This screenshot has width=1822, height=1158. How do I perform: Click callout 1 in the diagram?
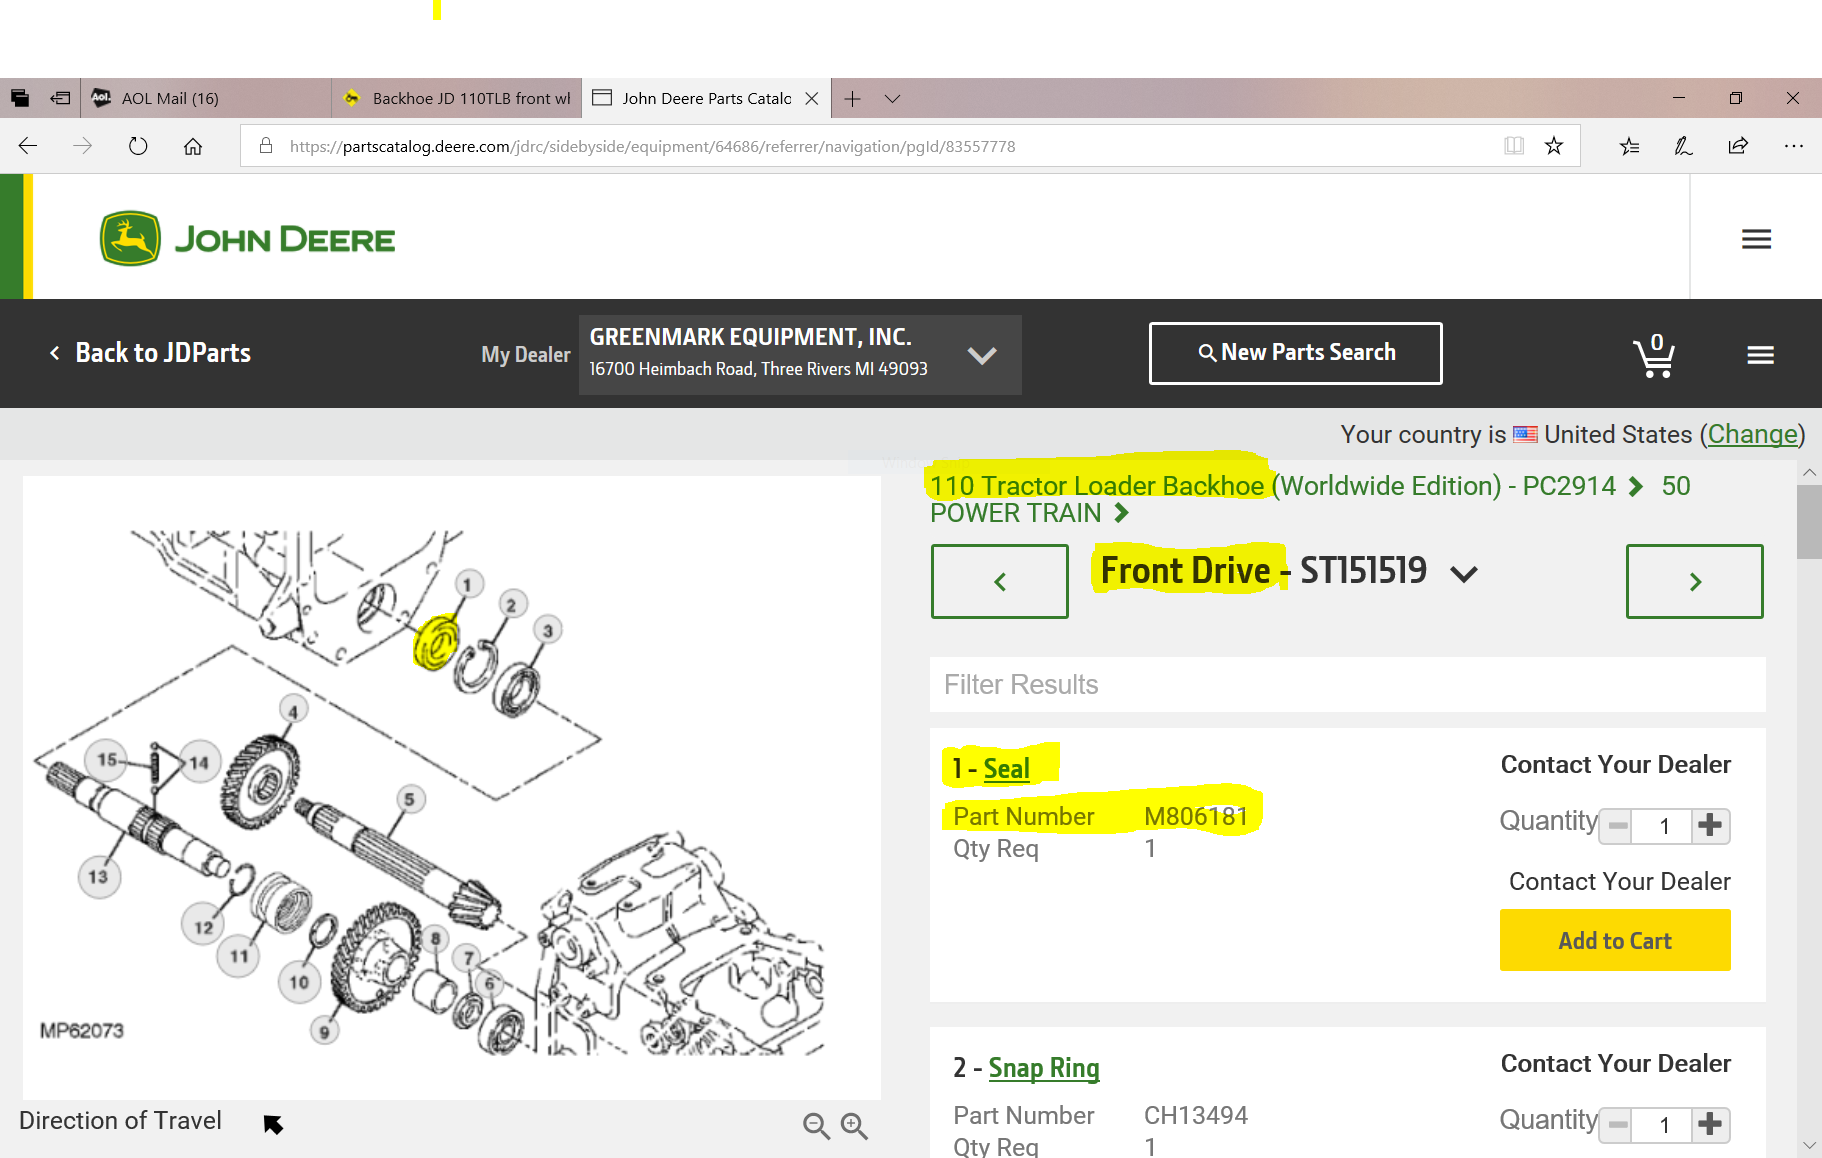pyautogui.click(x=467, y=584)
